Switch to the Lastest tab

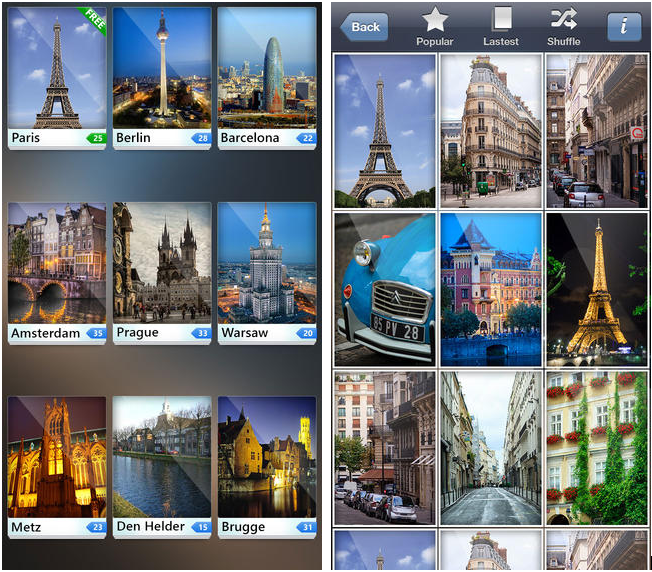click(501, 27)
